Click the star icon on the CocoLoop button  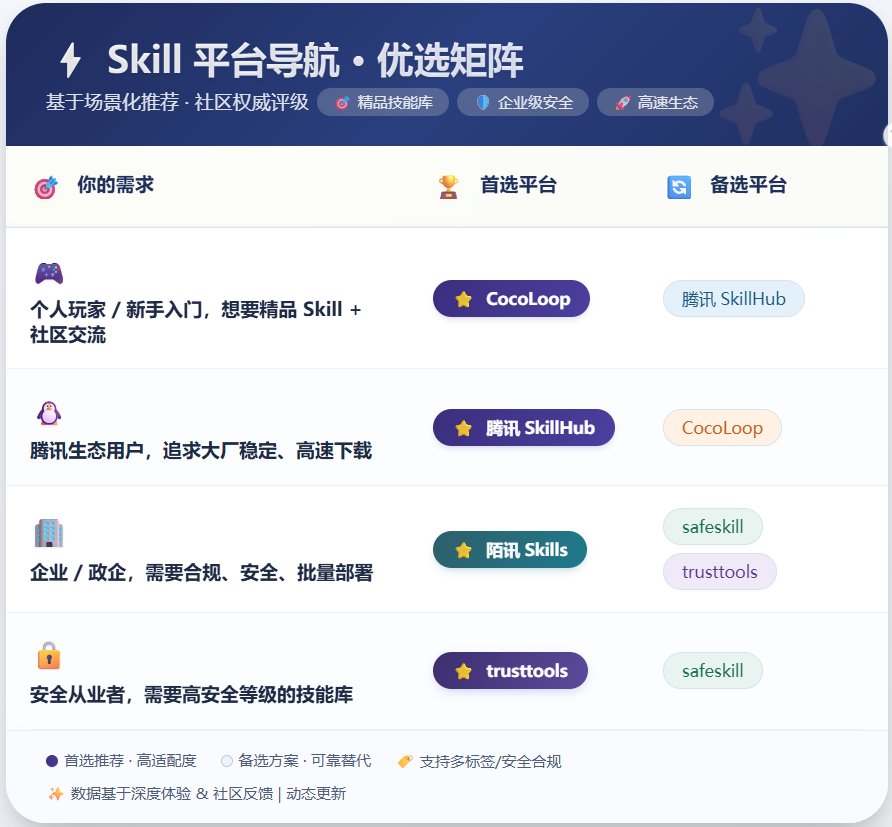tap(462, 298)
